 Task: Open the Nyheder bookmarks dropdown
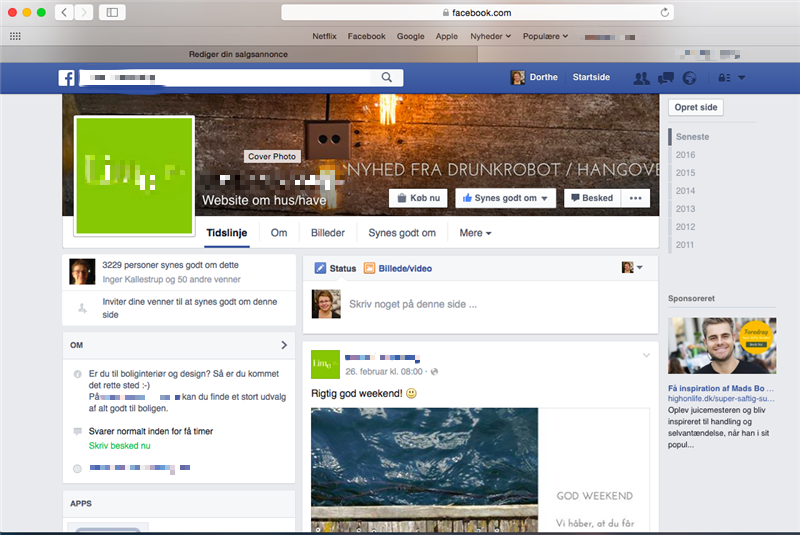pos(490,36)
